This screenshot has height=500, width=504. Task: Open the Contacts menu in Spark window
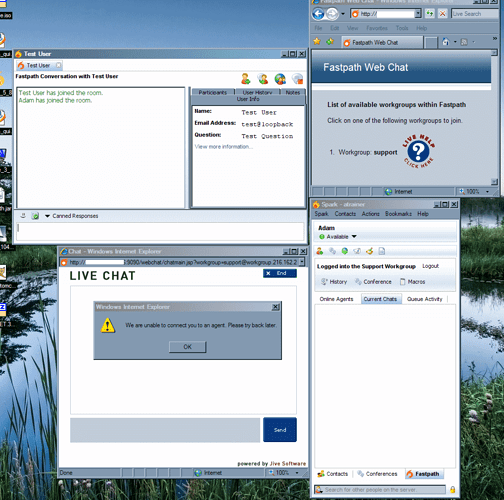pos(345,214)
